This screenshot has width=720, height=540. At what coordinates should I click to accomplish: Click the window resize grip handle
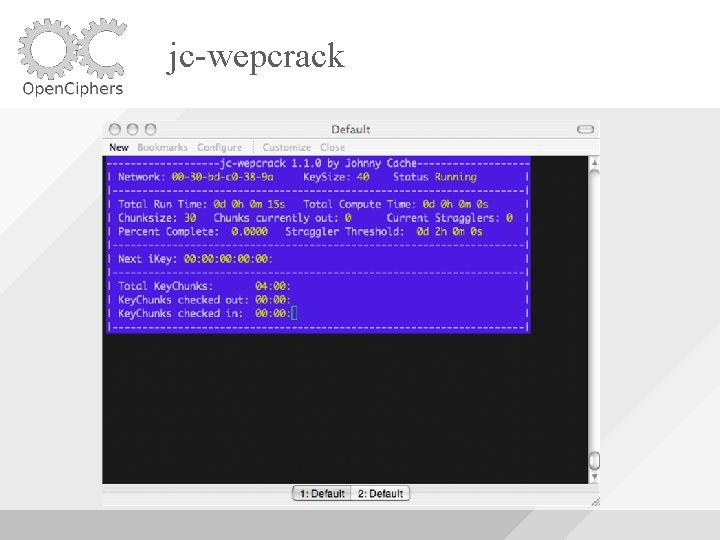pos(596,502)
